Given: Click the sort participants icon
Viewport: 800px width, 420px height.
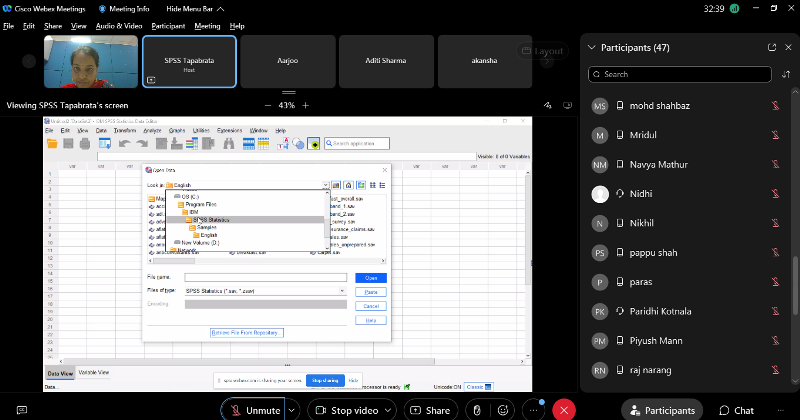Looking at the screenshot, I should (786, 73).
